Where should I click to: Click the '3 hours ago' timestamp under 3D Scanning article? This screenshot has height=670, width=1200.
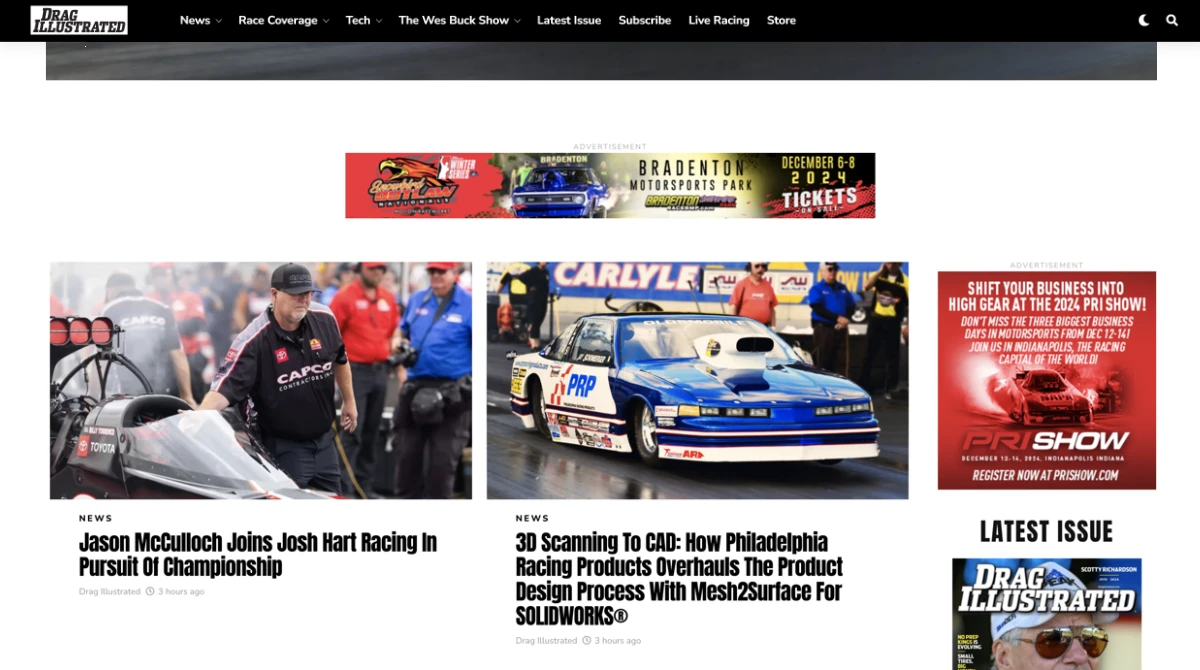pyautogui.click(x=618, y=641)
